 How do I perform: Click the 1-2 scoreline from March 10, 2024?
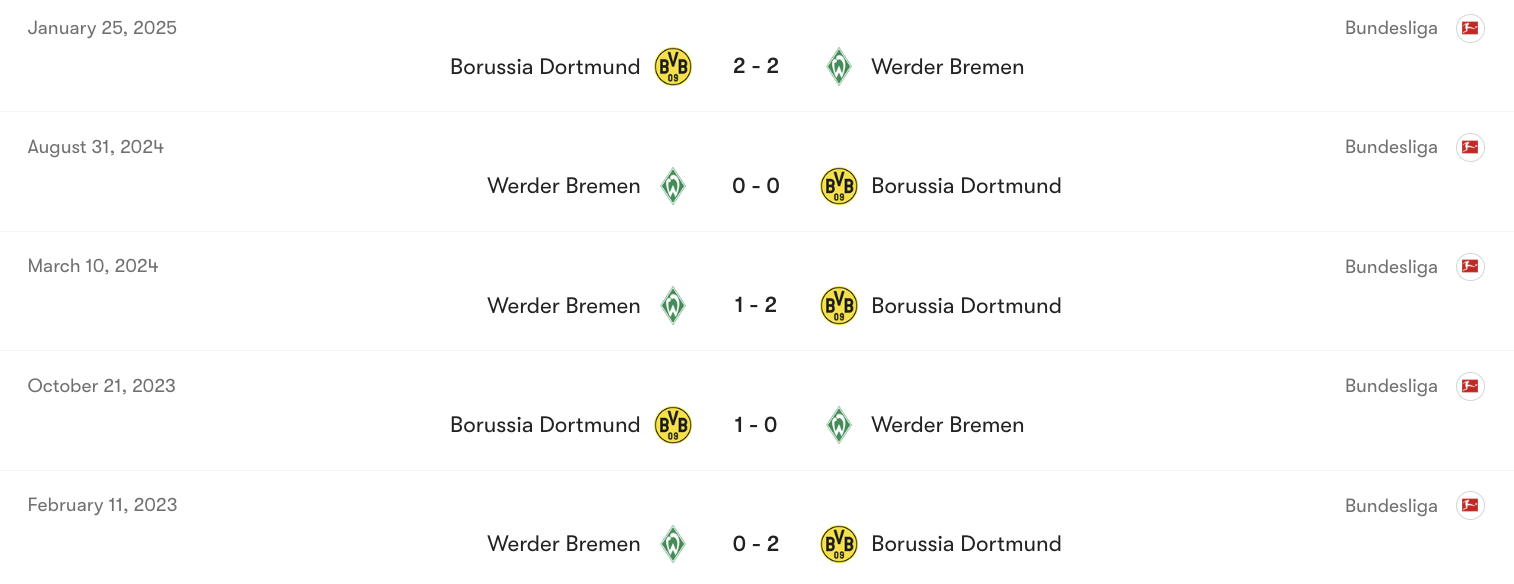coord(755,305)
